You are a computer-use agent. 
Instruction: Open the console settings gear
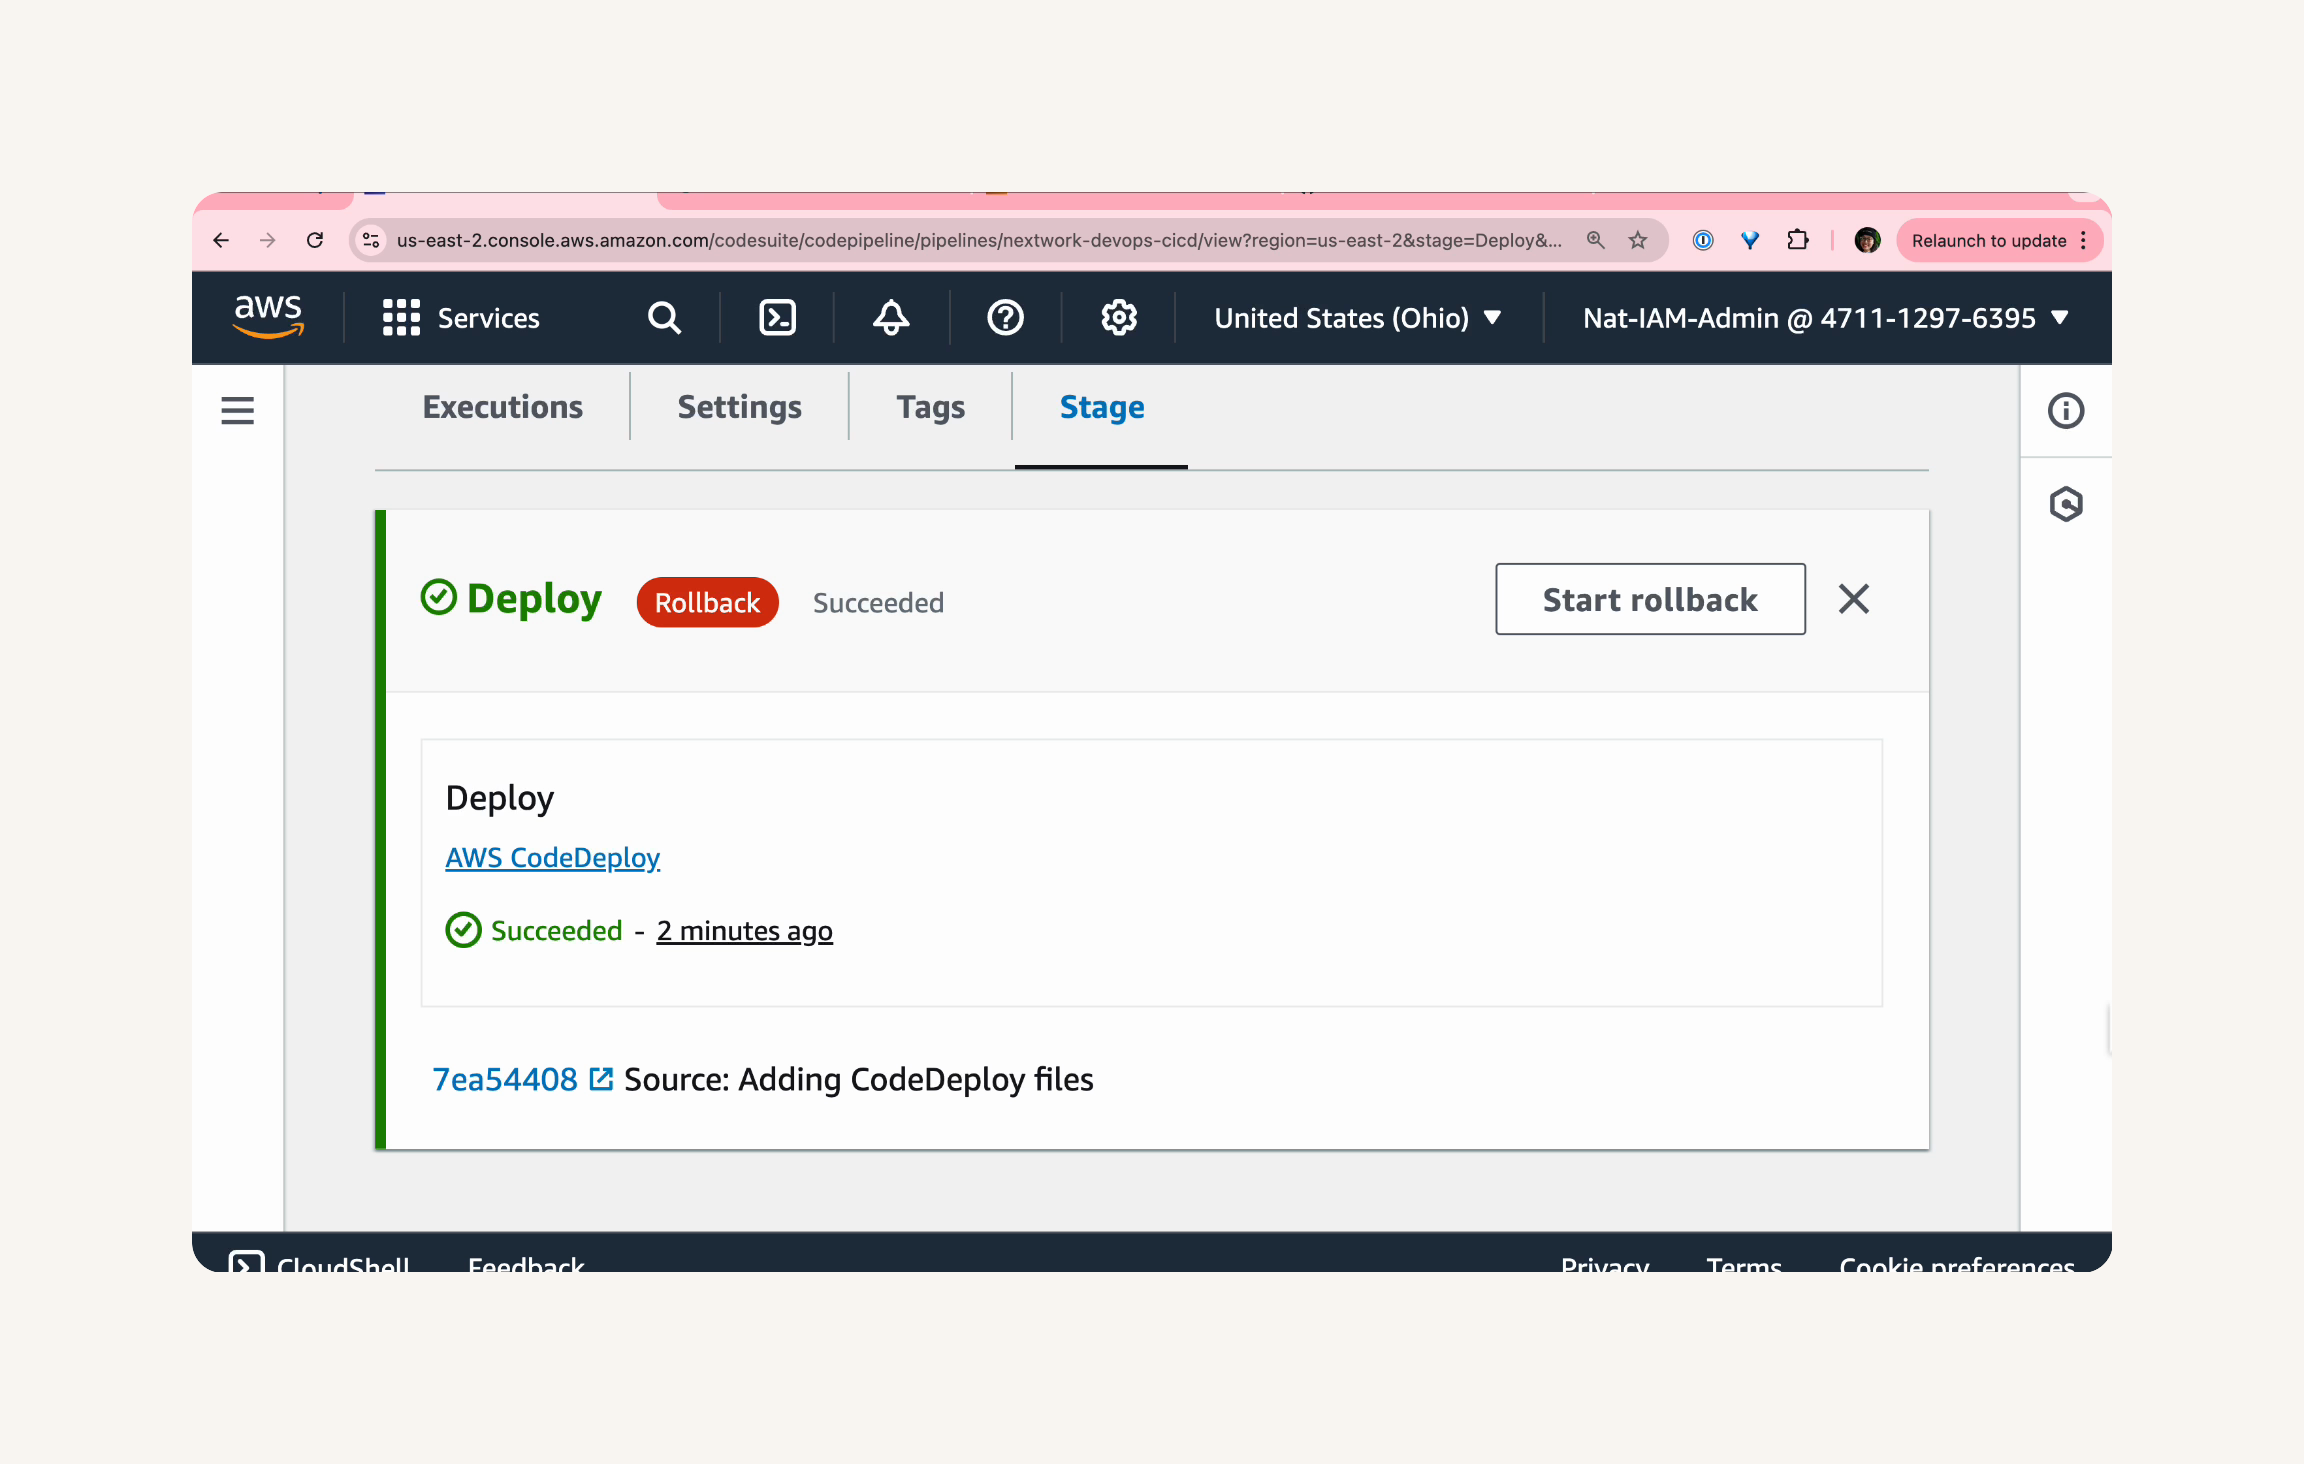click(x=1119, y=318)
